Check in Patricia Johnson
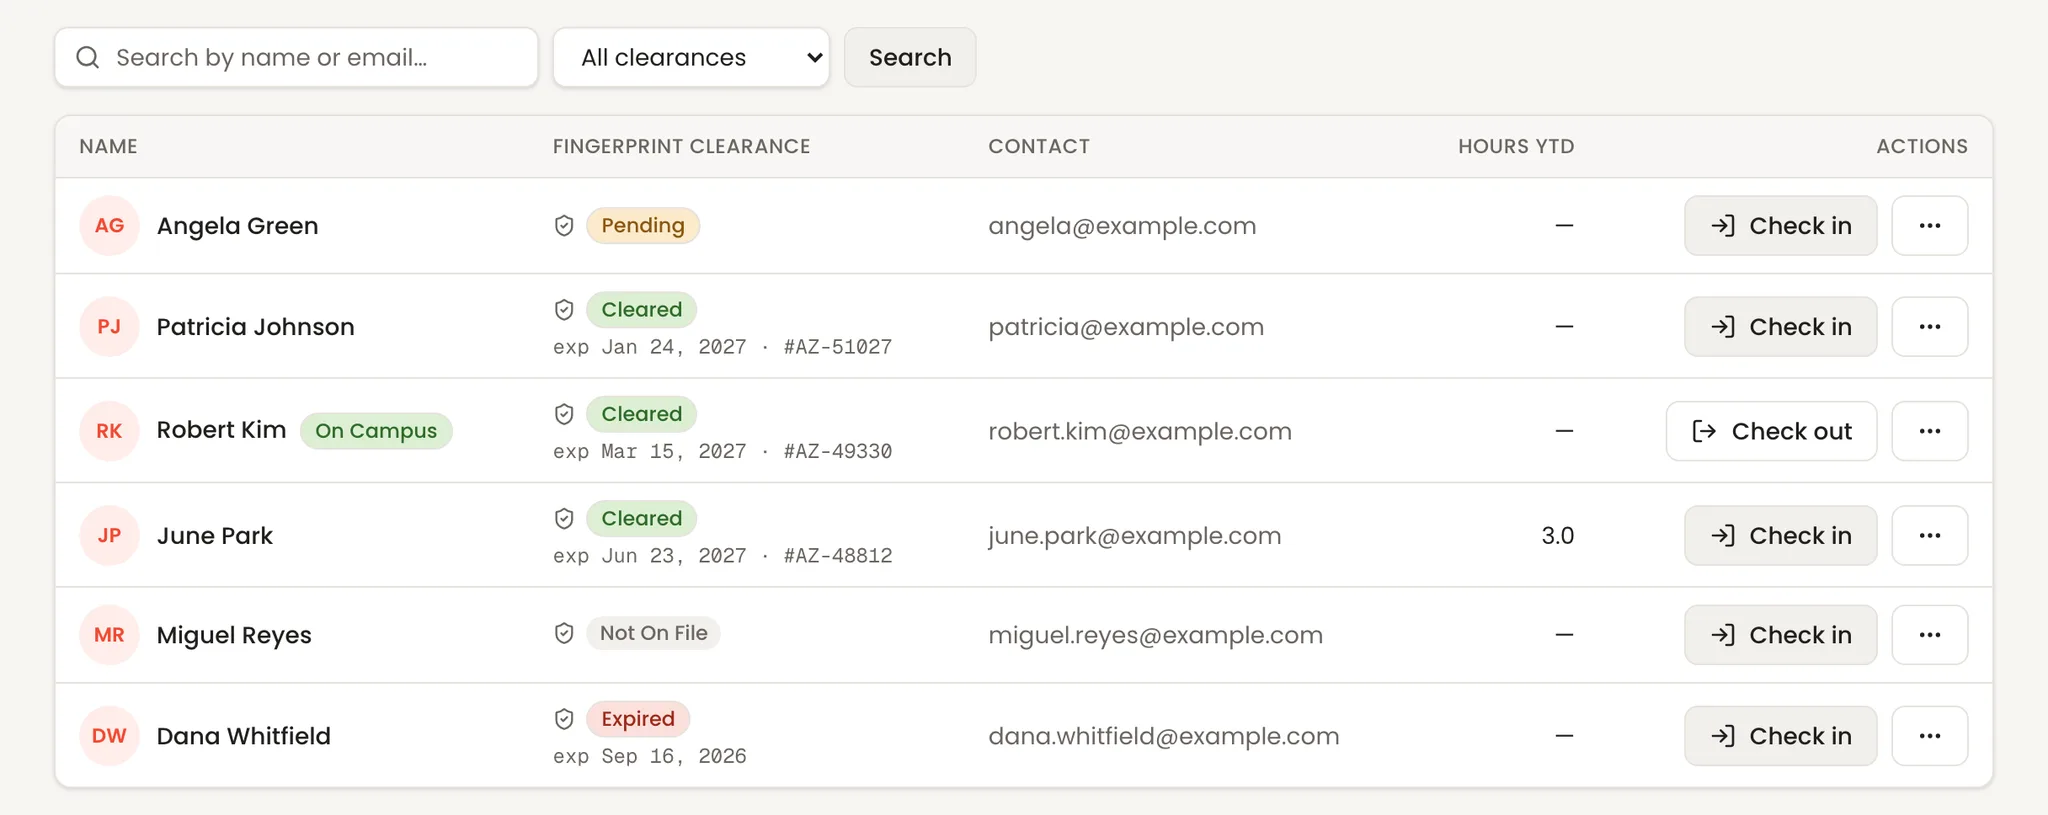 coord(1780,327)
